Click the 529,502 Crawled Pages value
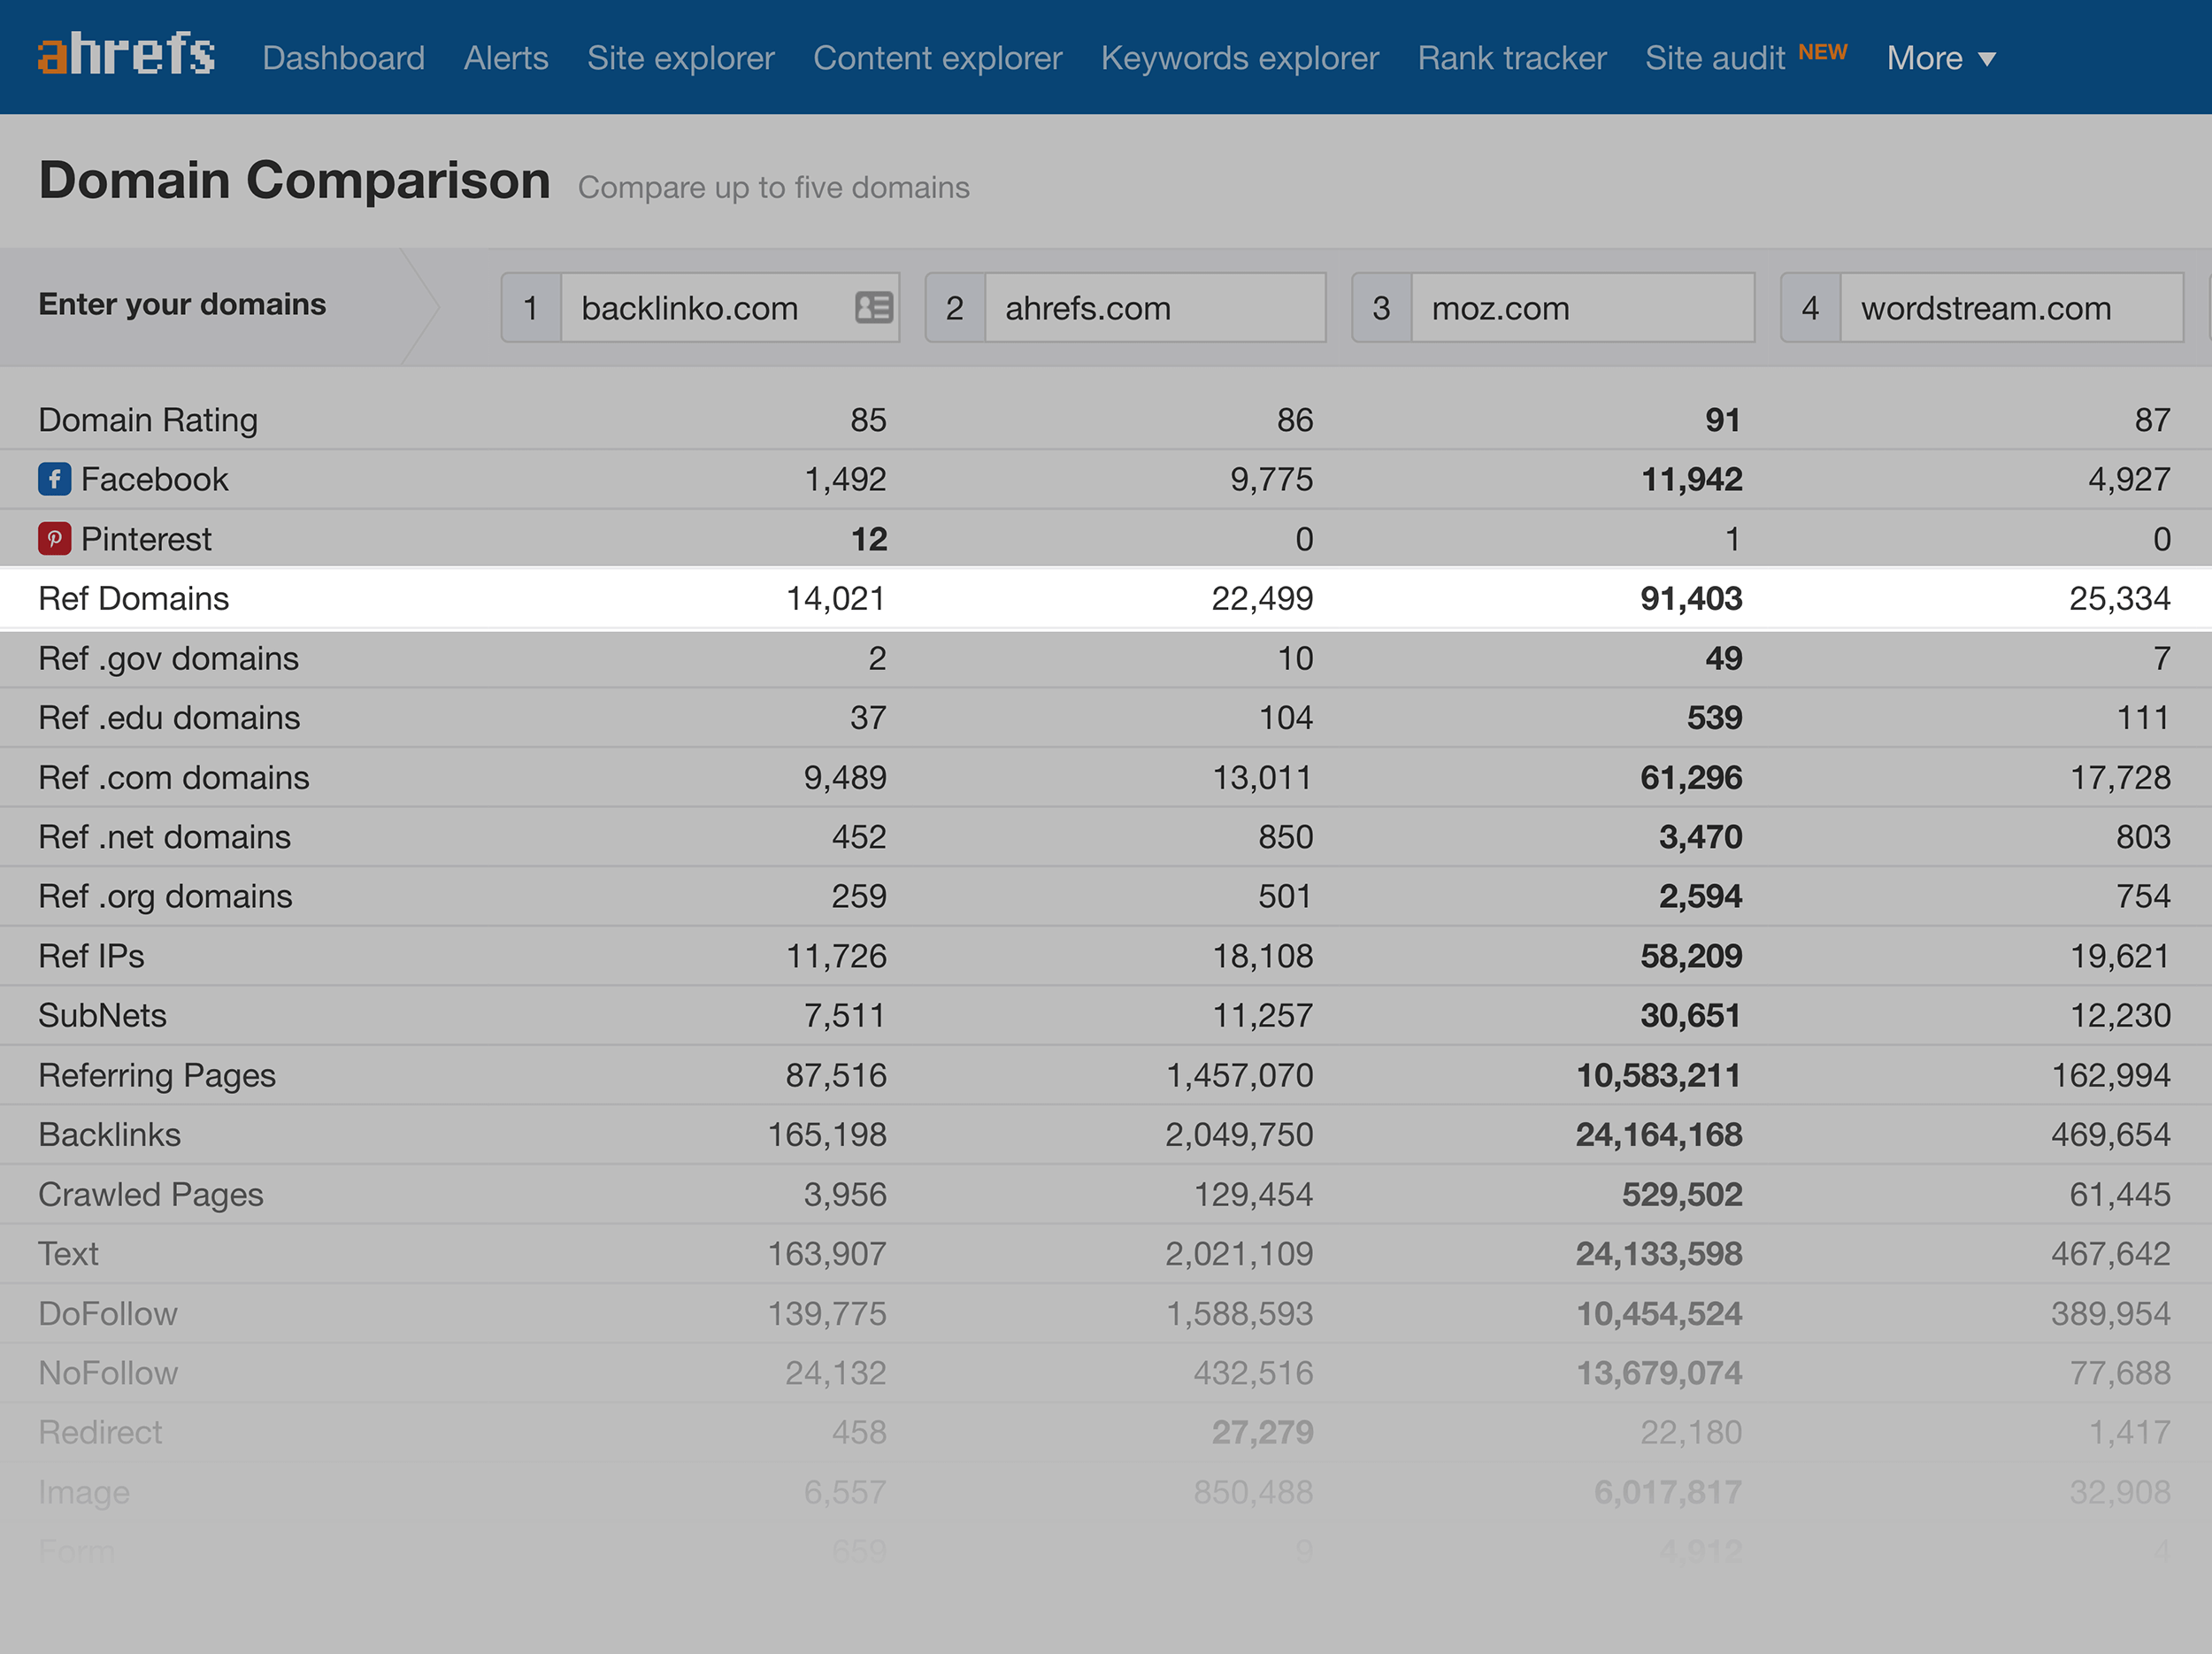Viewport: 2212px width, 1654px height. coord(1682,1194)
